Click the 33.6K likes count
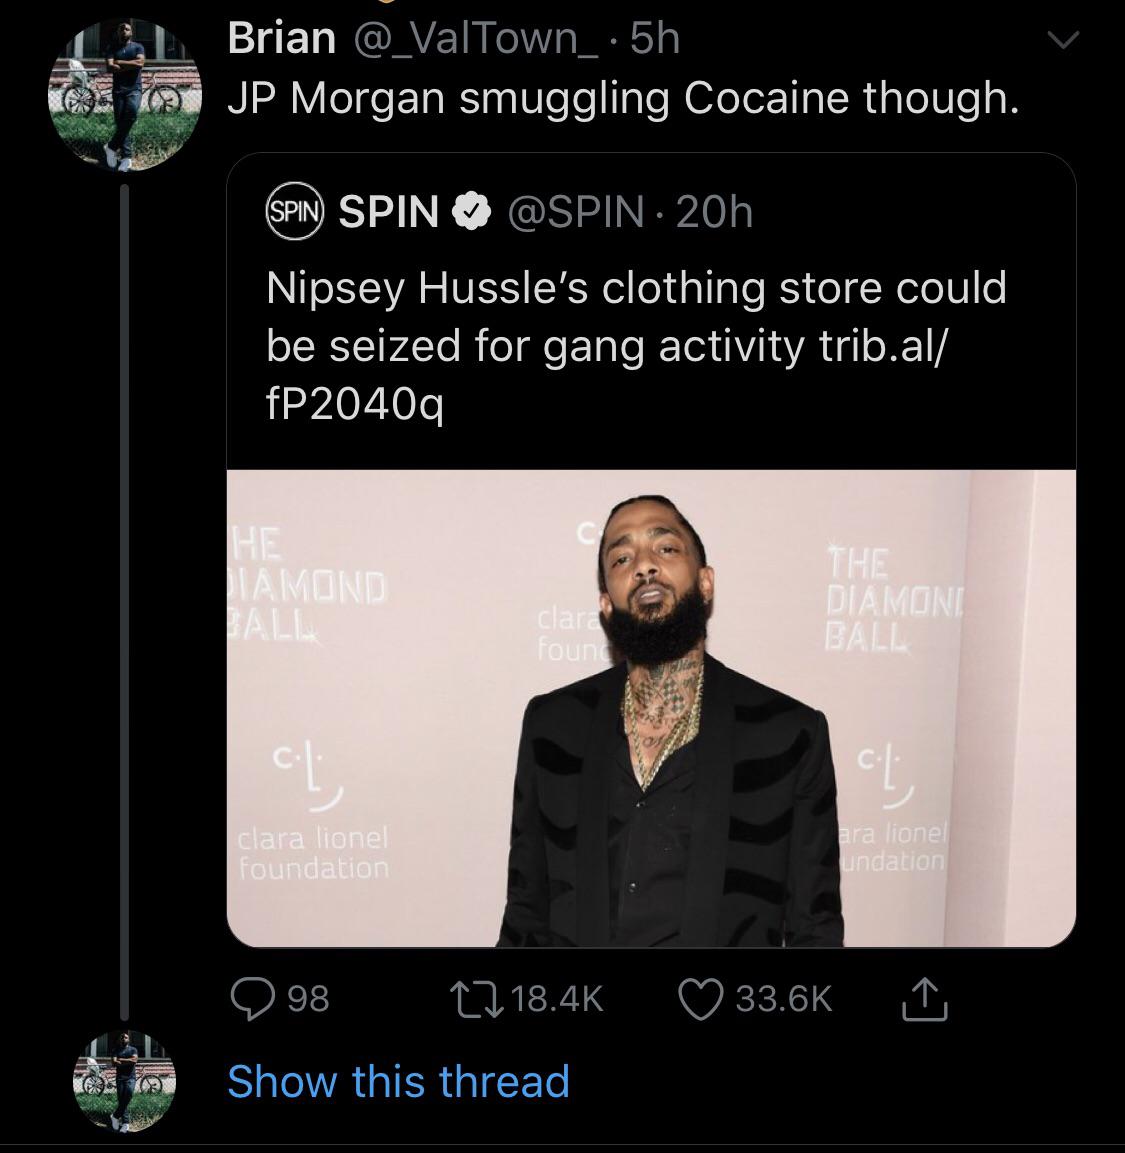The image size is (1125, 1153). coord(784,998)
